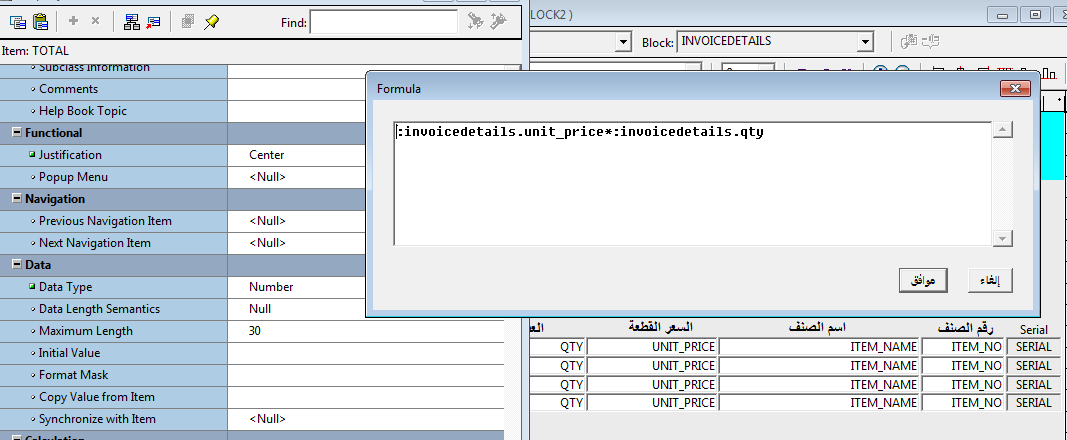
Task: Click the Paste Properties clipboard icon
Action: tap(40, 21)
